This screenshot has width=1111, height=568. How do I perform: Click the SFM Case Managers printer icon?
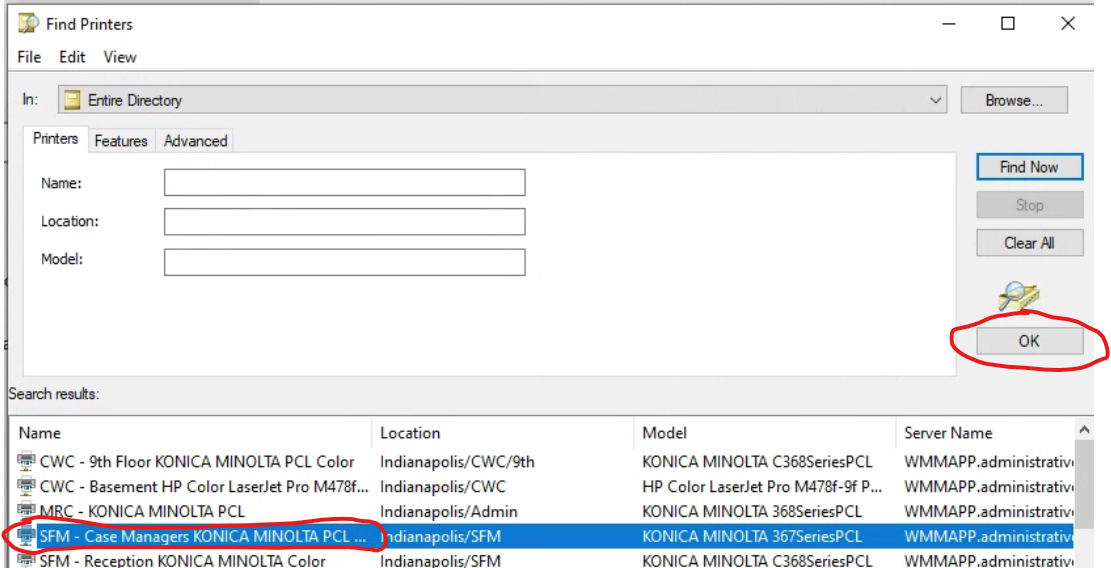click(x=26, y=537)
